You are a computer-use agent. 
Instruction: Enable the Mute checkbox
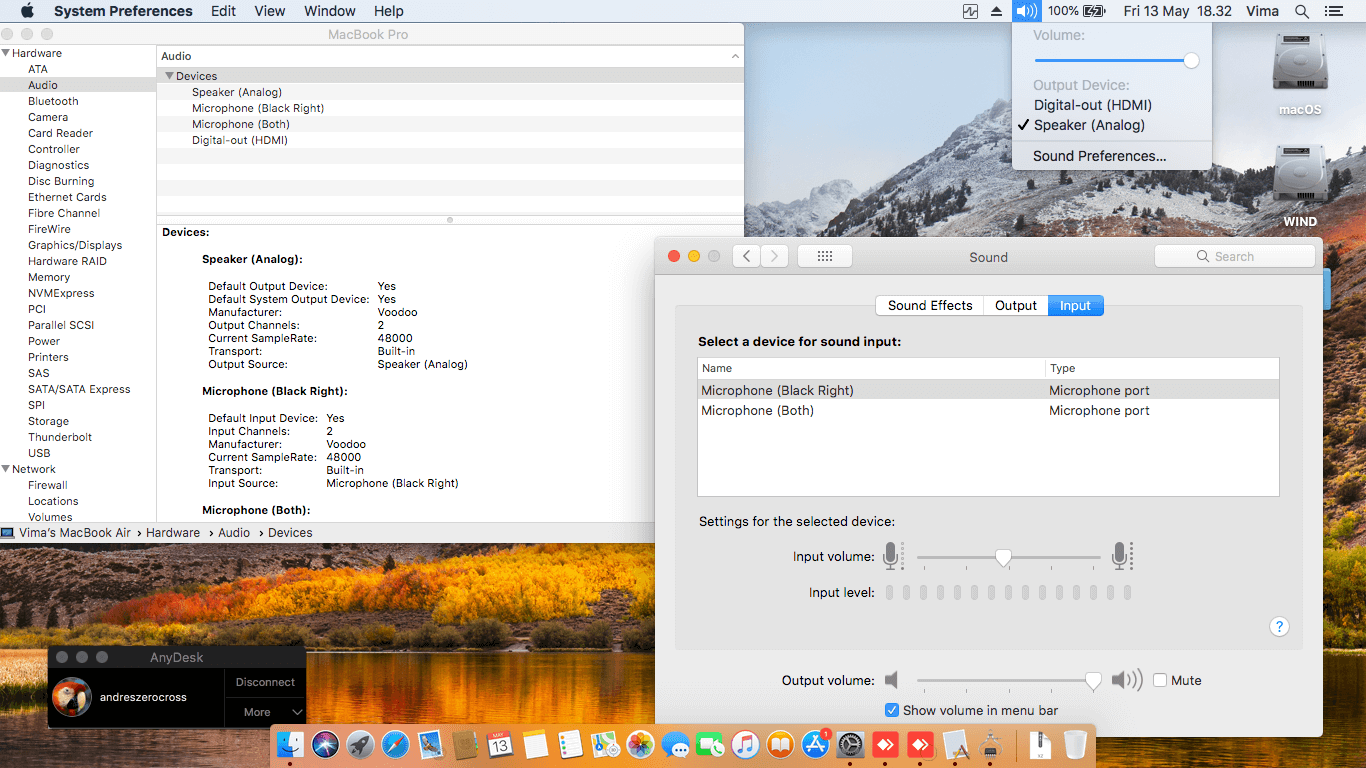[x=1160, y=680]
